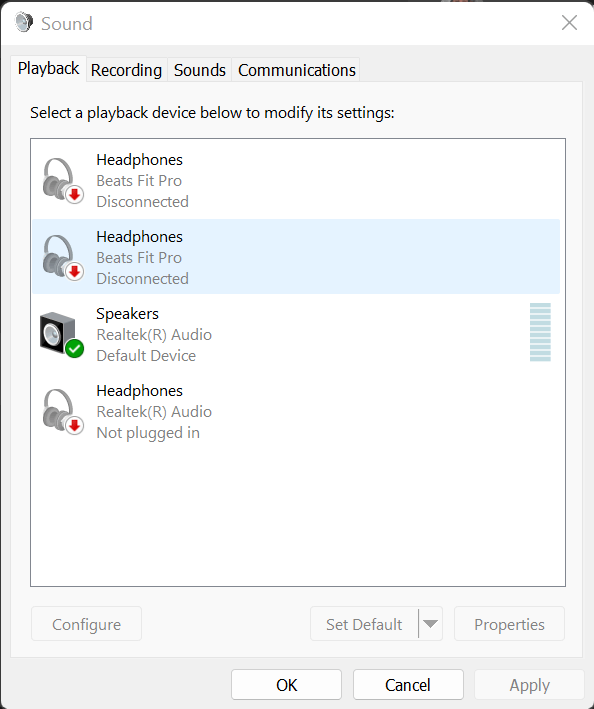Select Speakers Realtek Audio default device entry
Viewport: 594px width, 709px height.
click(x=296, y=335)
